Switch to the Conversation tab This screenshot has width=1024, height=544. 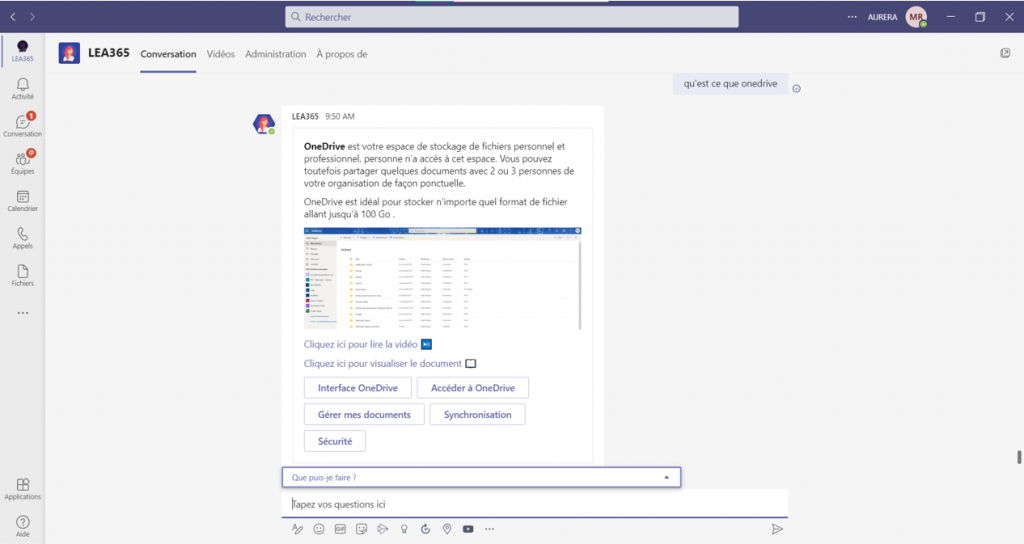pyautogui.click(x=168, y=54)
